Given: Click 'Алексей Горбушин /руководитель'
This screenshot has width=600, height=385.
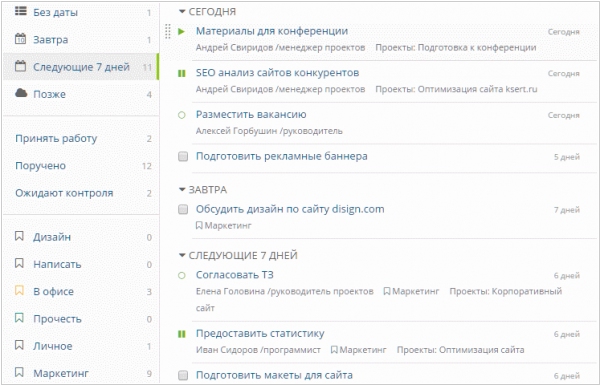Looking at the screenshot, I should tap(269, 131).
